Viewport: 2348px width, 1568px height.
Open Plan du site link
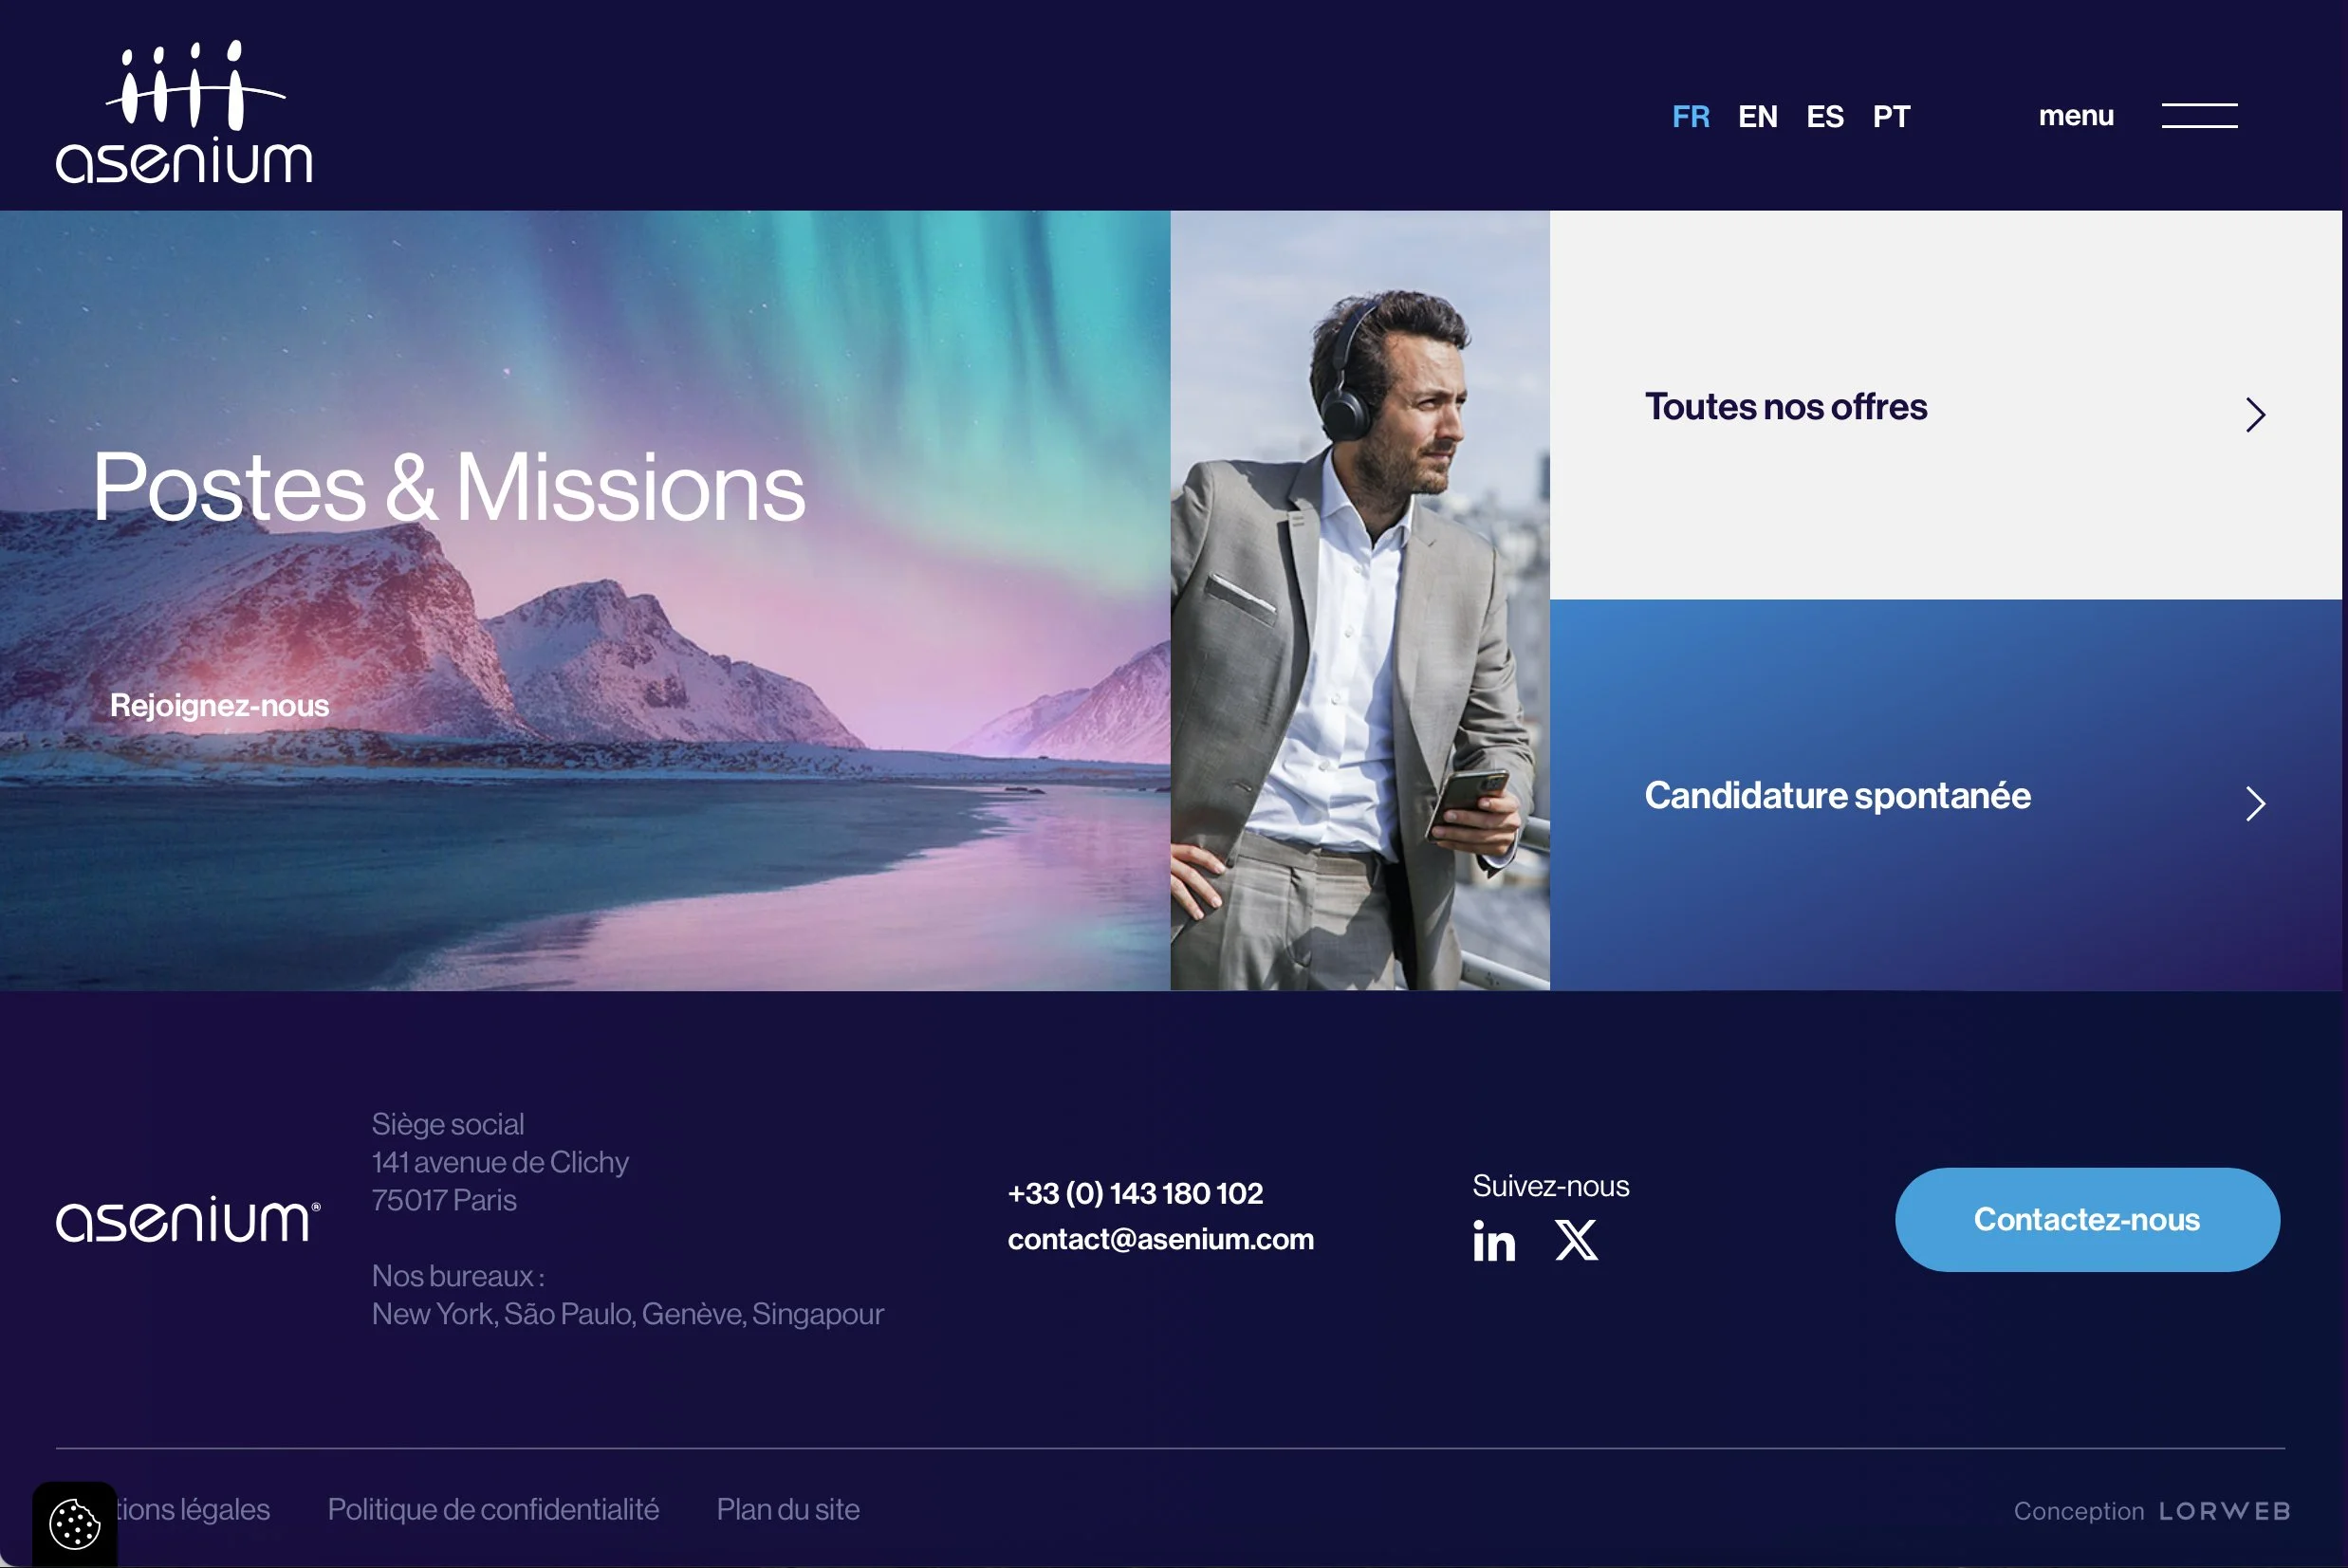tap(788, 1509)
